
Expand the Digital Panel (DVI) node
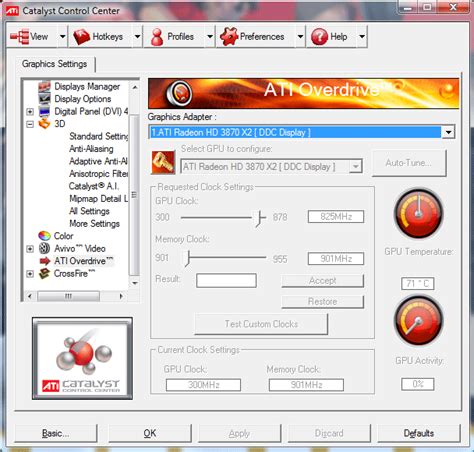coord(30,112)
